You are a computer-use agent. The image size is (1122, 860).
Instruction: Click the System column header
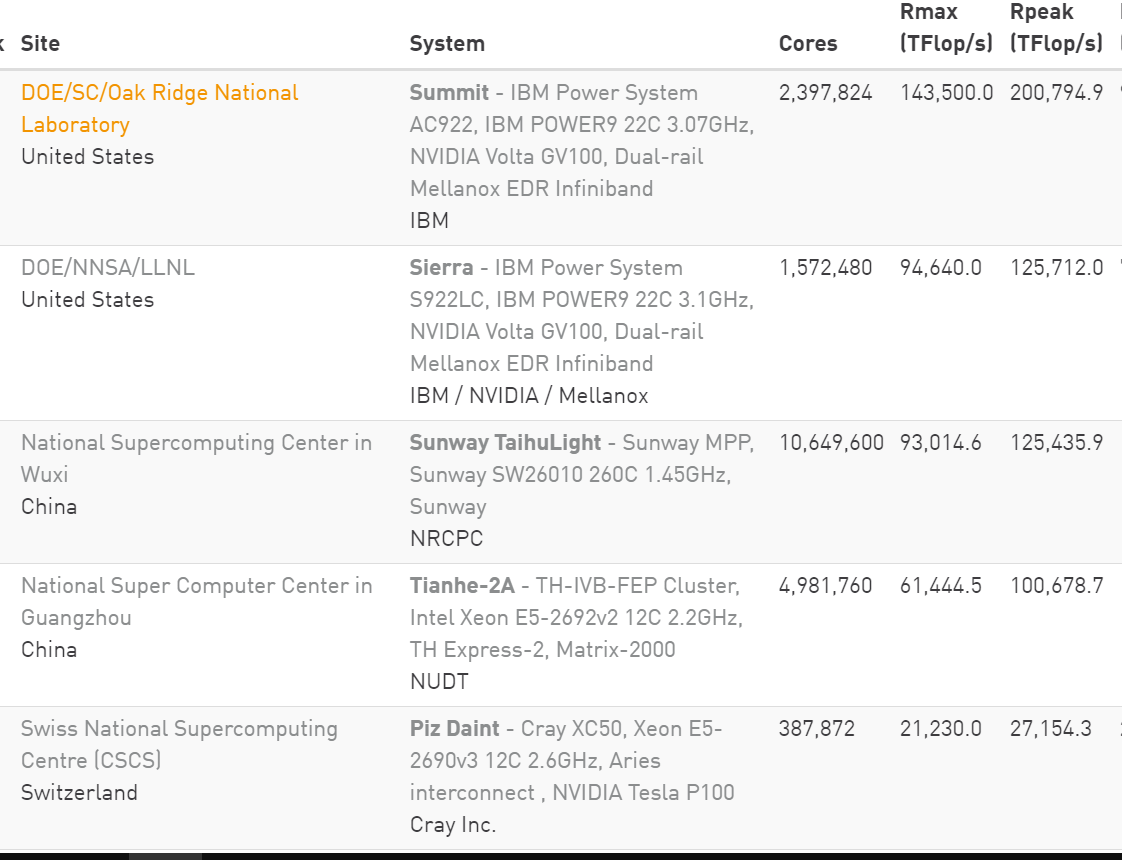447,44
